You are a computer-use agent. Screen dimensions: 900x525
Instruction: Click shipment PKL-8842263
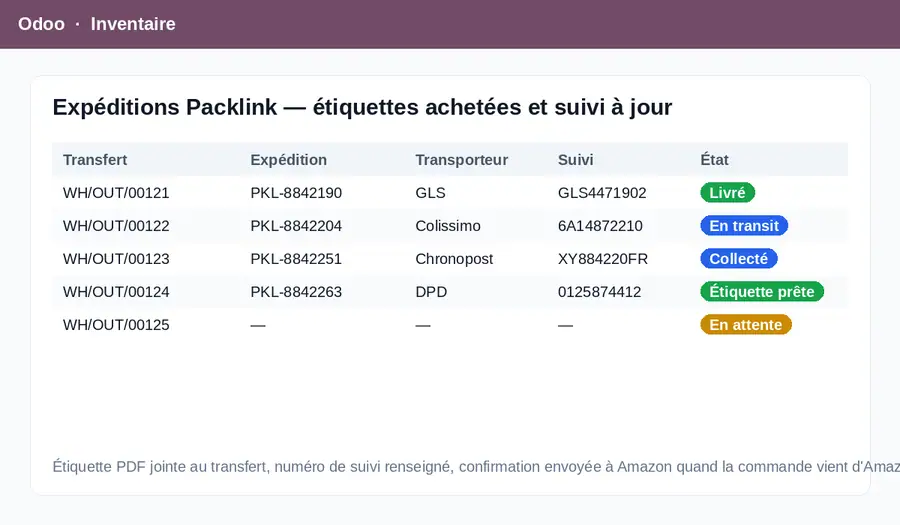296,292
